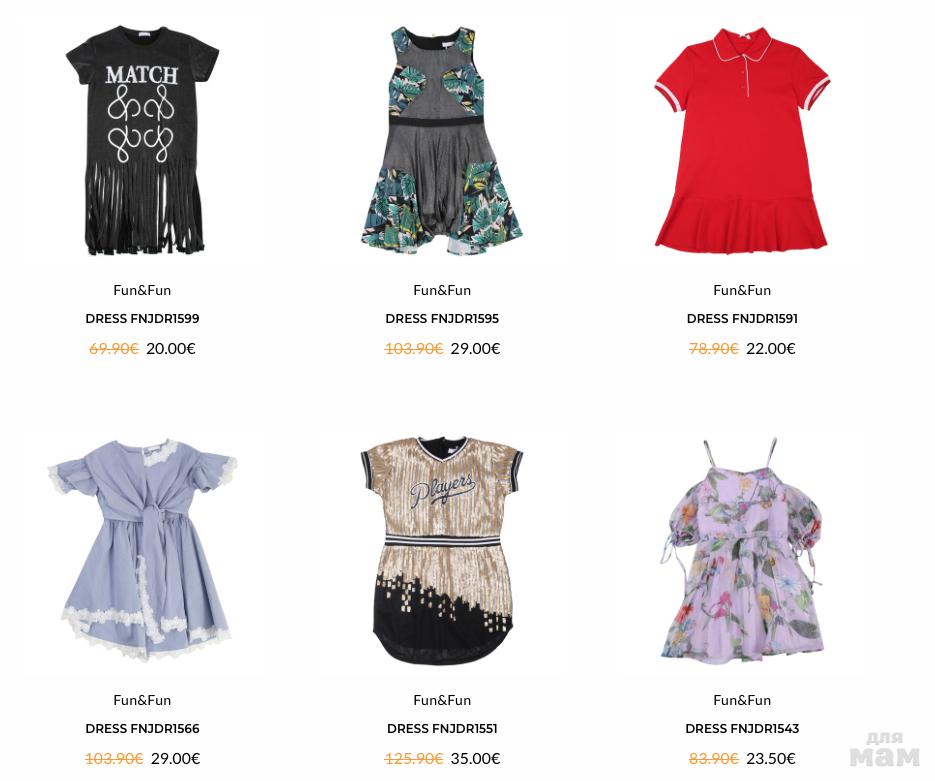
Task: Open the black MATCH fringe dress image
Action: pos(142,140)
